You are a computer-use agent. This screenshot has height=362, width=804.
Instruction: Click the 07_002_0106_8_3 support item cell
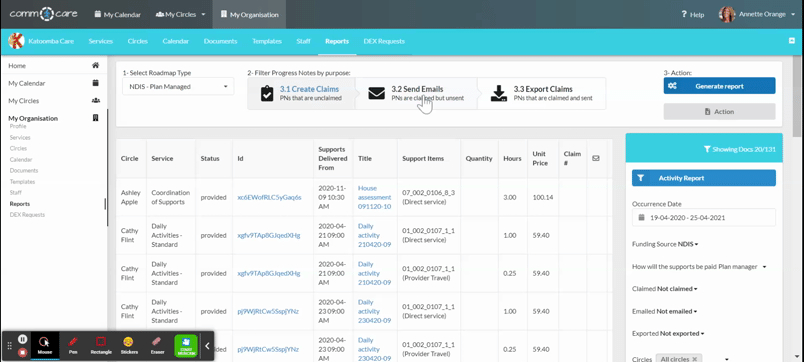(x=429, y=197)
